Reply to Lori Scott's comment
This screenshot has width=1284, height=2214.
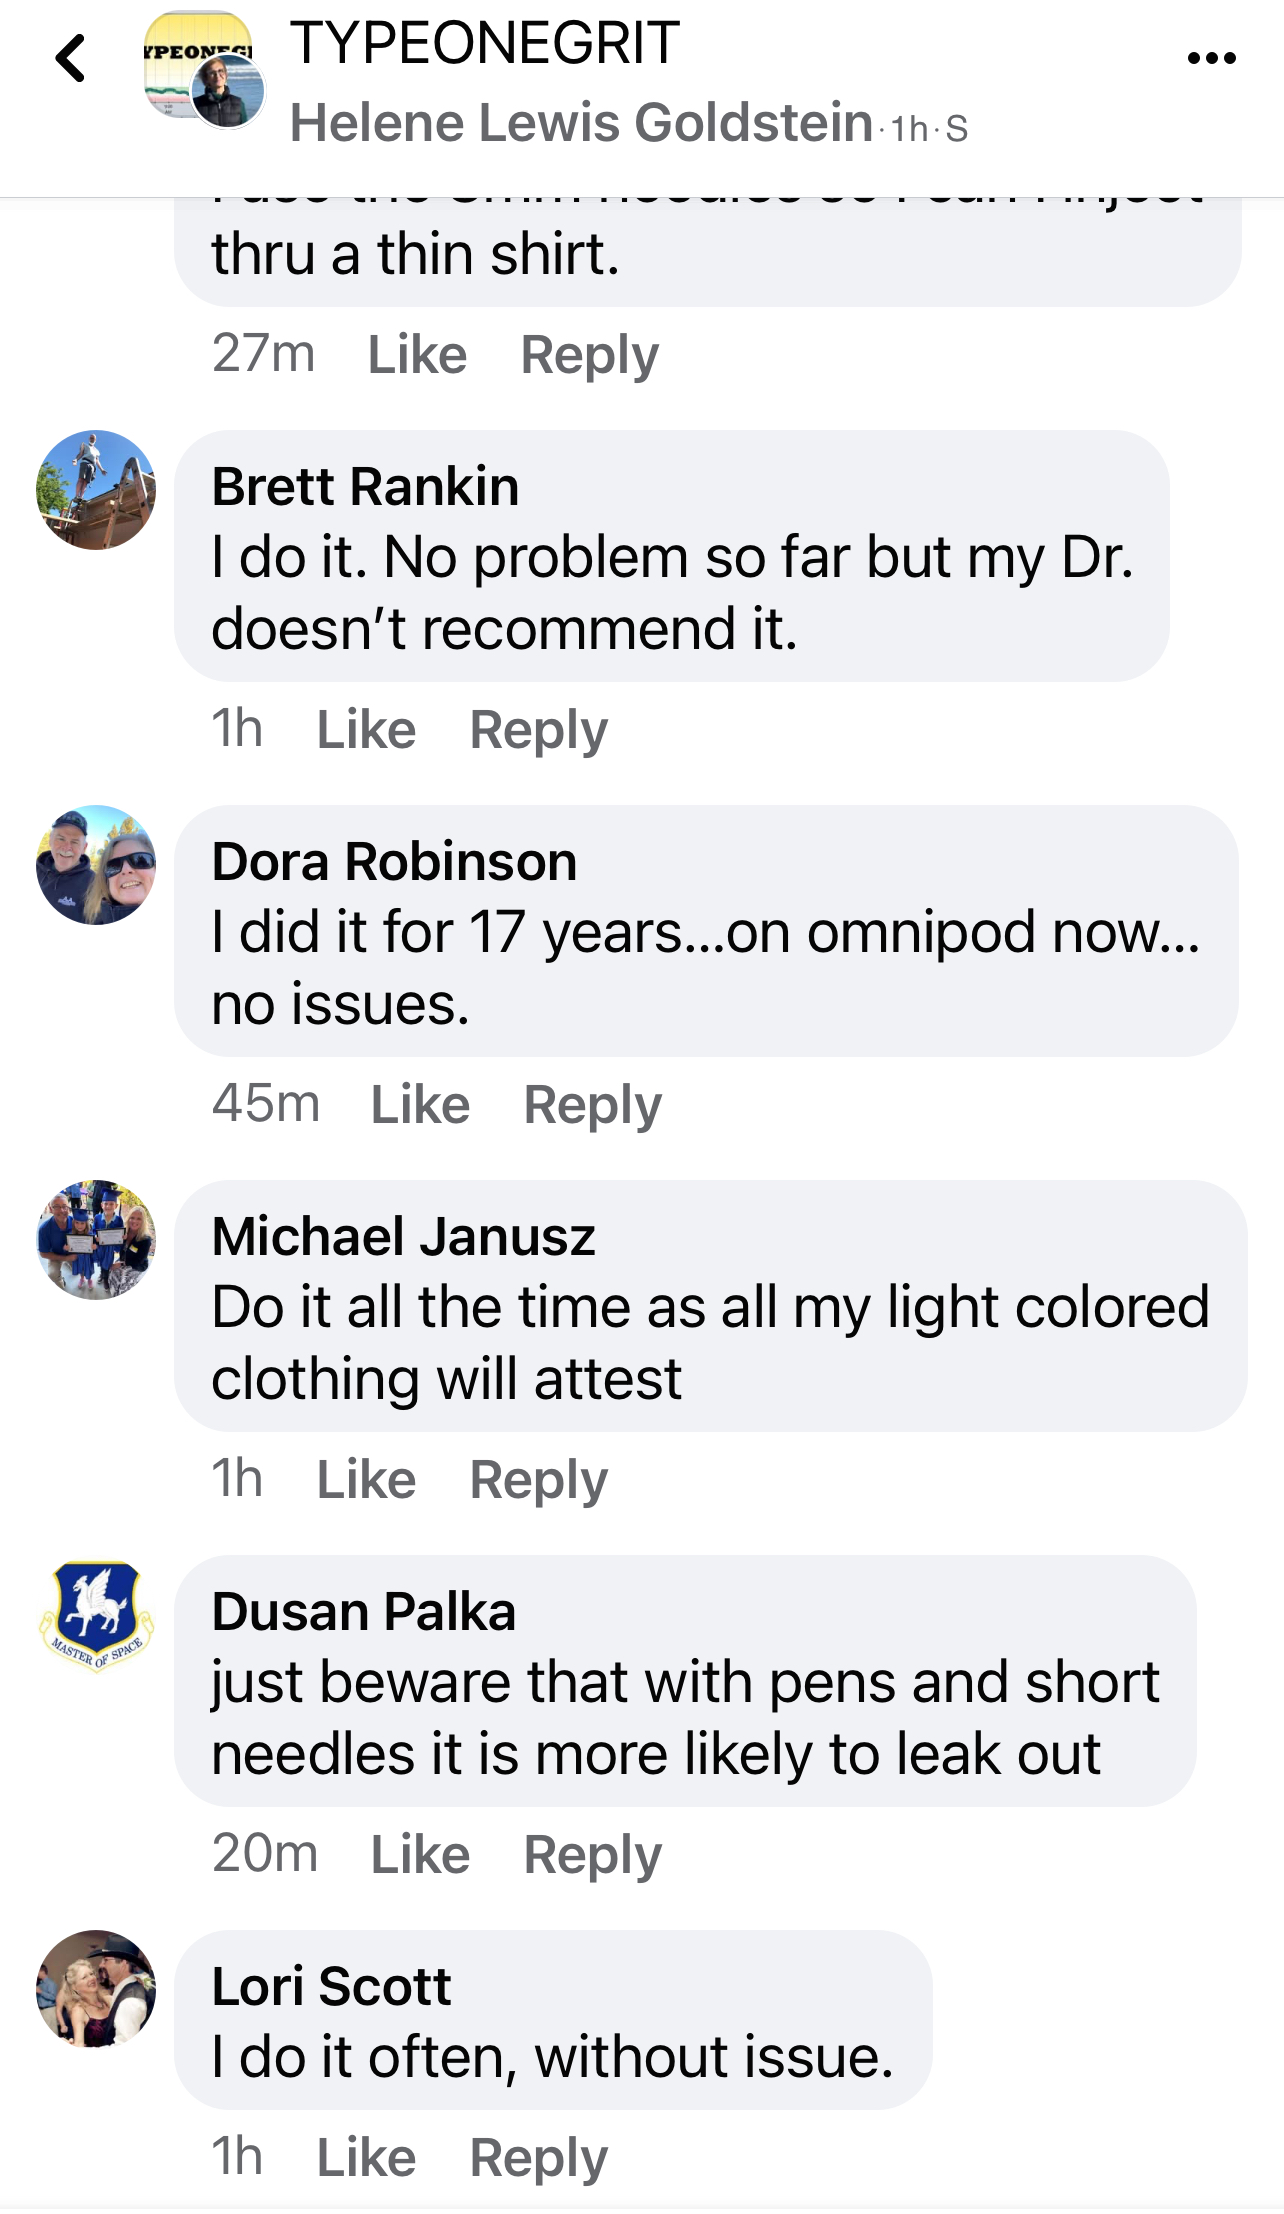(x=538, y=2157)
